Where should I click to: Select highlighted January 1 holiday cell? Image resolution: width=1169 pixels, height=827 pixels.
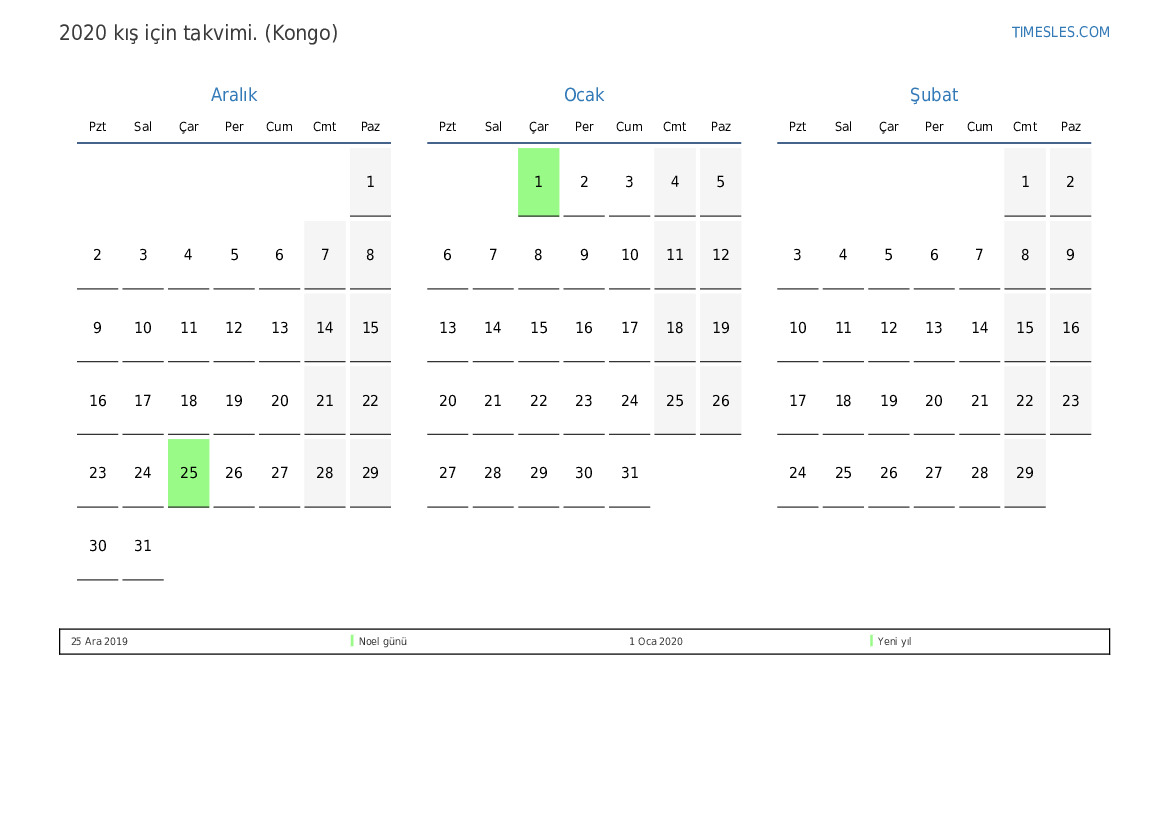tap(538, 182)
